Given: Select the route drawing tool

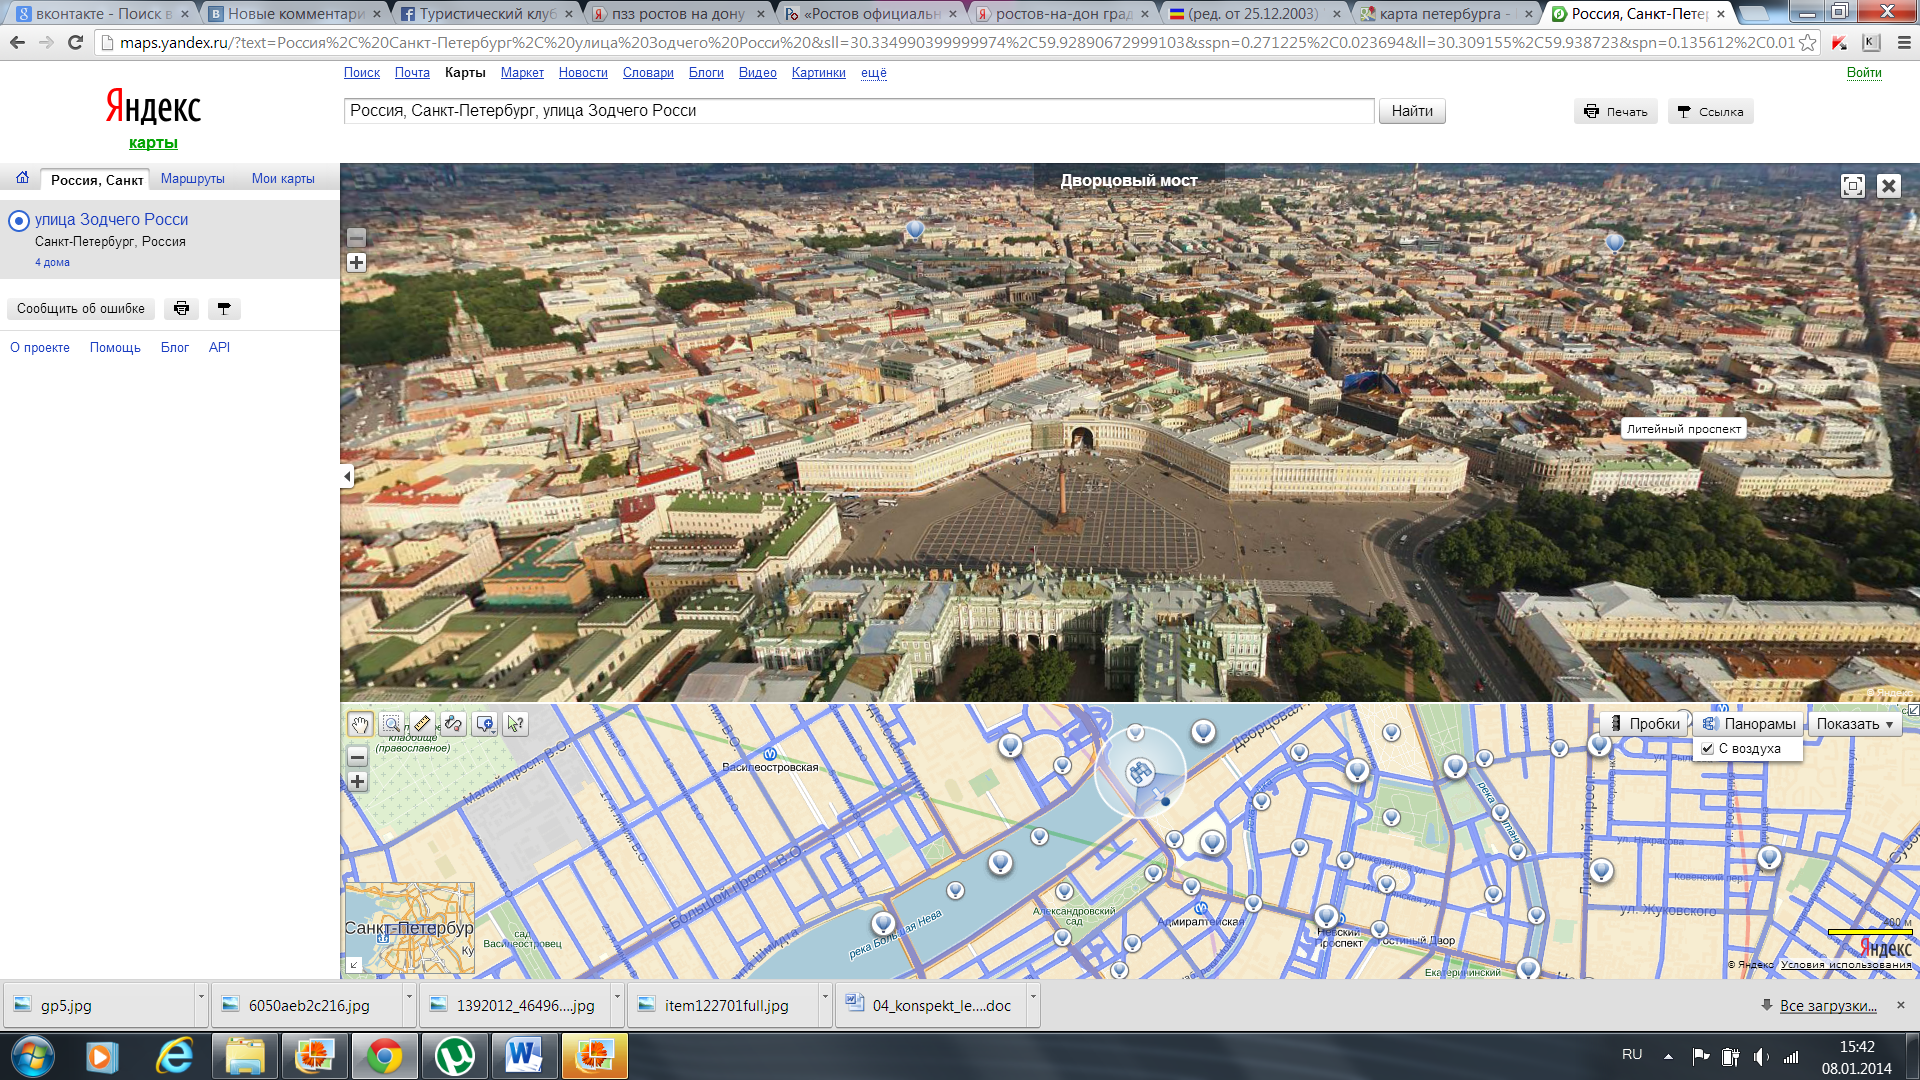Looking at the screenshot, I should pos(453,724).
